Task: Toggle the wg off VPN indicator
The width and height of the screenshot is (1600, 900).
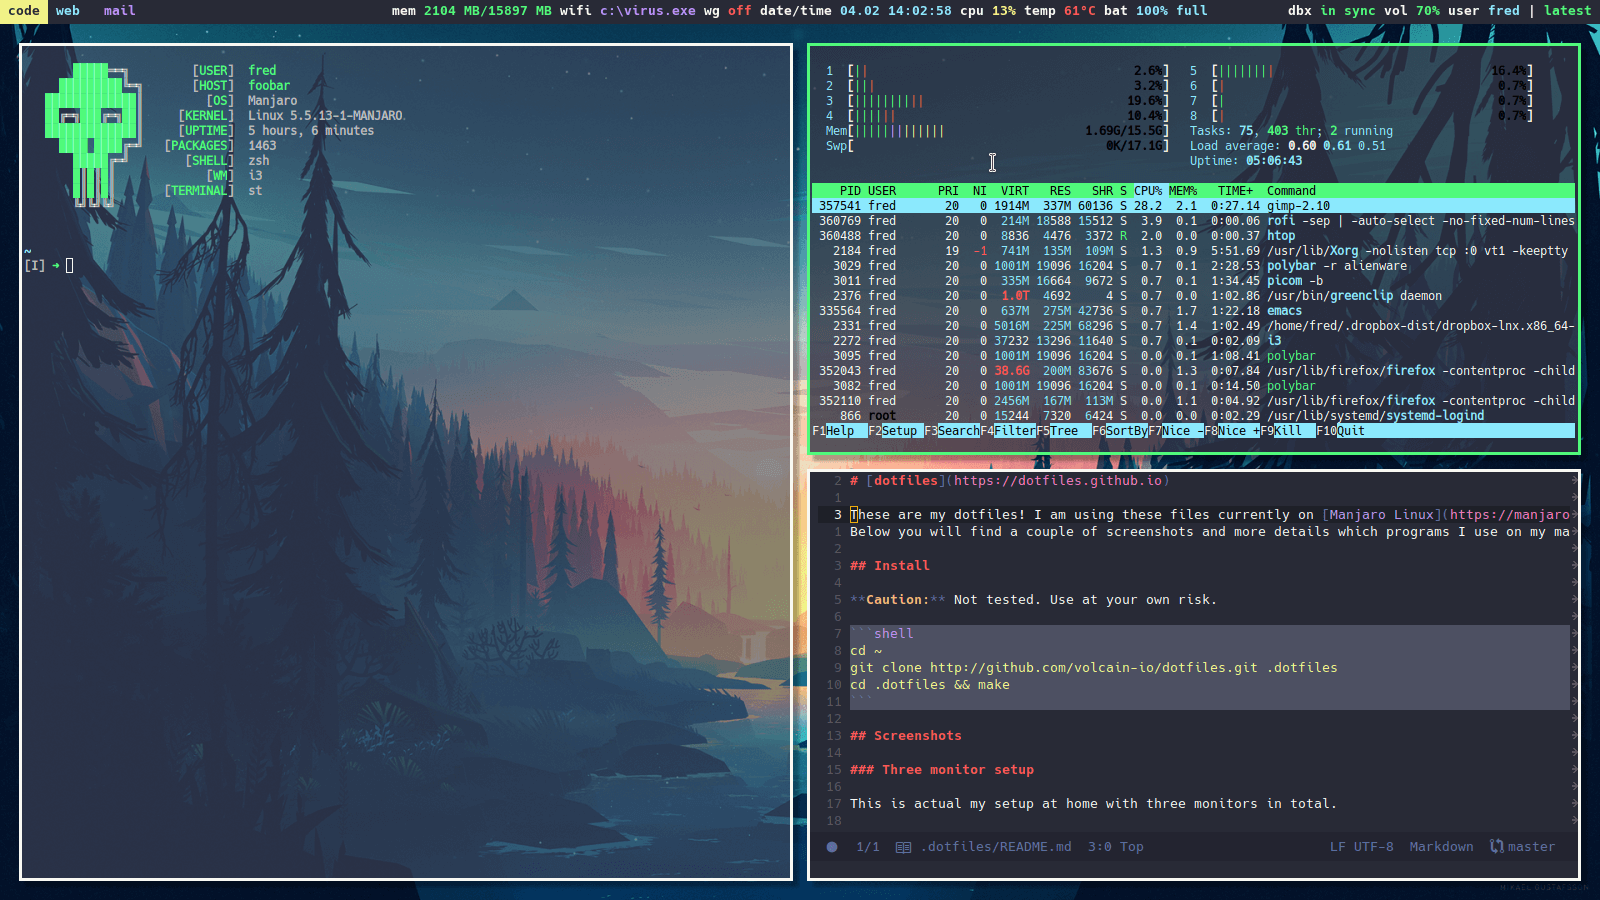Action: tap(727, 11)
